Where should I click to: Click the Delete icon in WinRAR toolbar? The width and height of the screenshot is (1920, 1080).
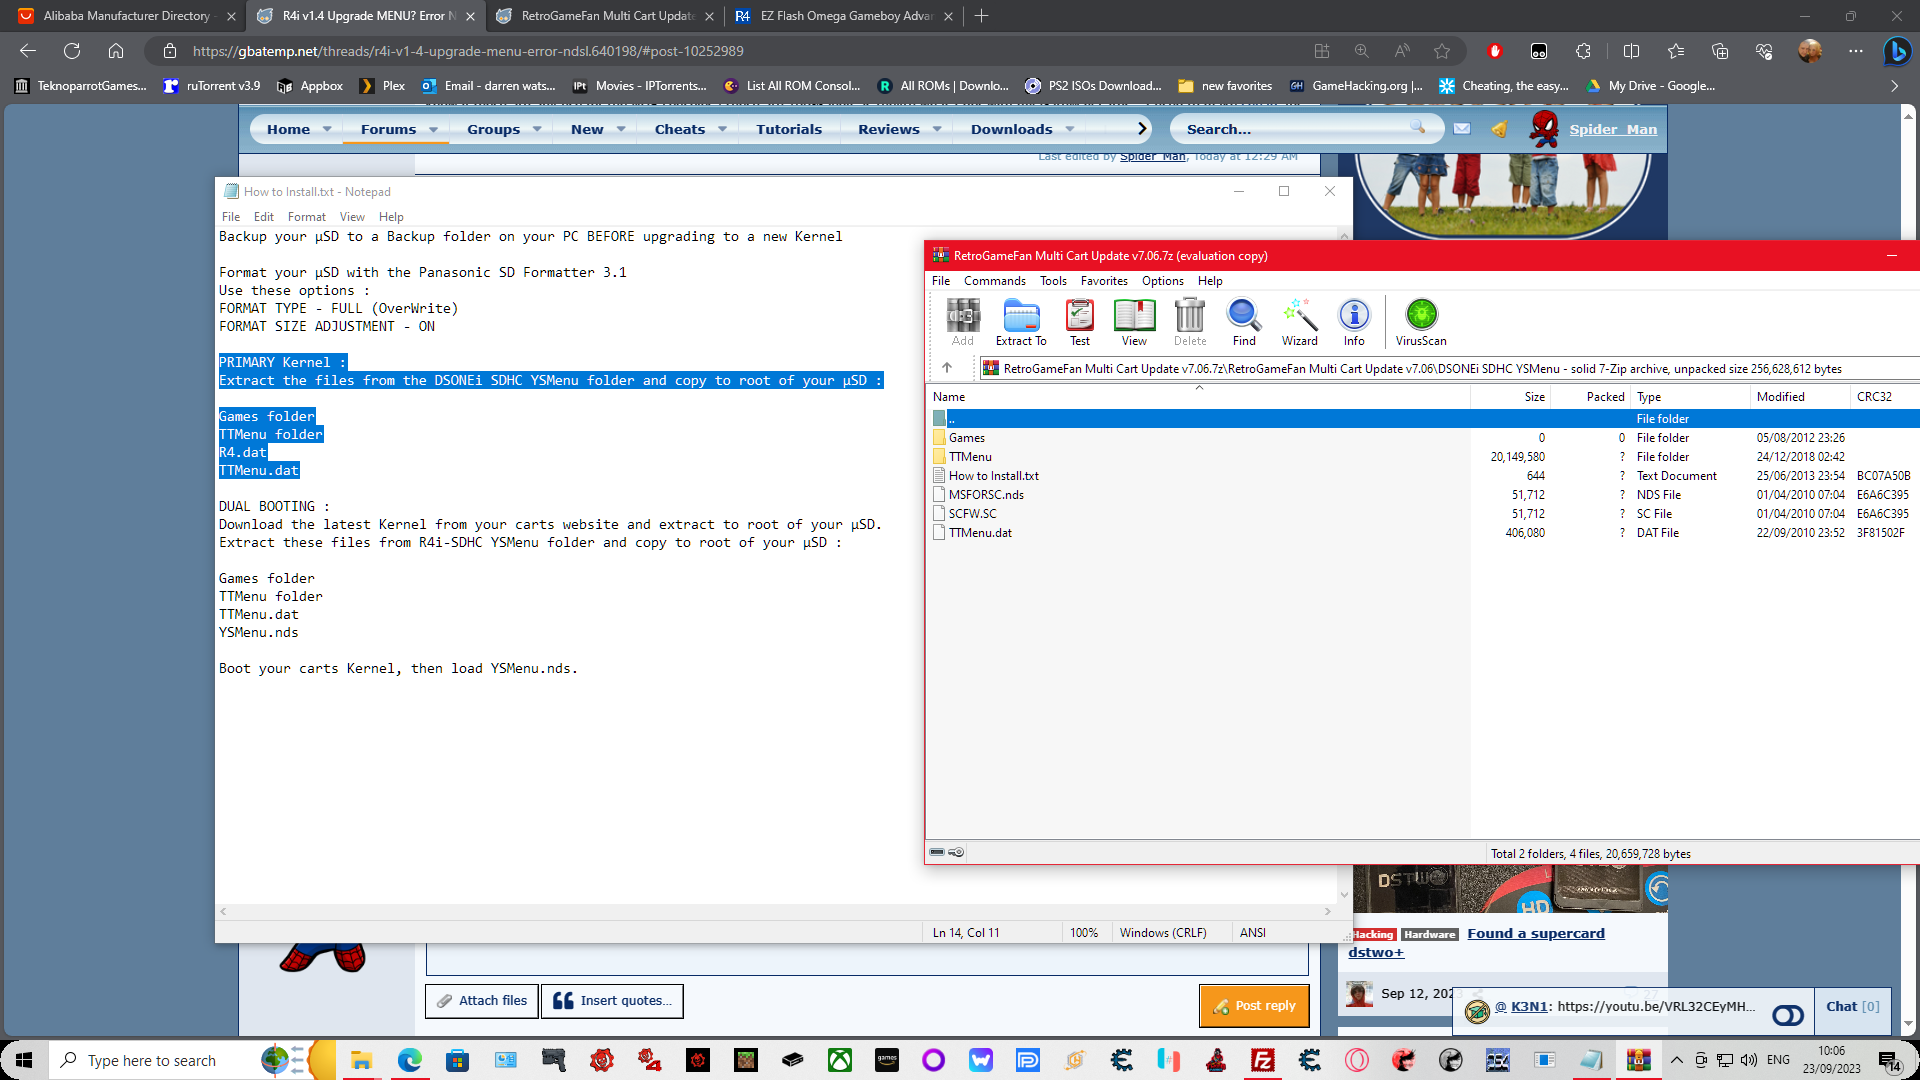[x=1190, y=322]
